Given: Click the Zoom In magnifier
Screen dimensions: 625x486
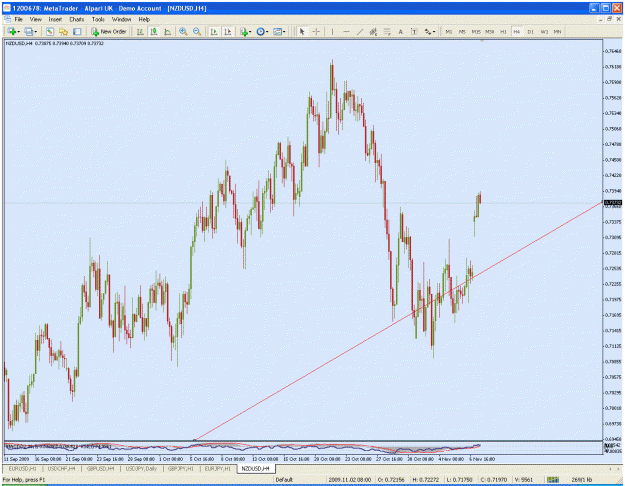Looking at the screenshot, I should [183, 31].
